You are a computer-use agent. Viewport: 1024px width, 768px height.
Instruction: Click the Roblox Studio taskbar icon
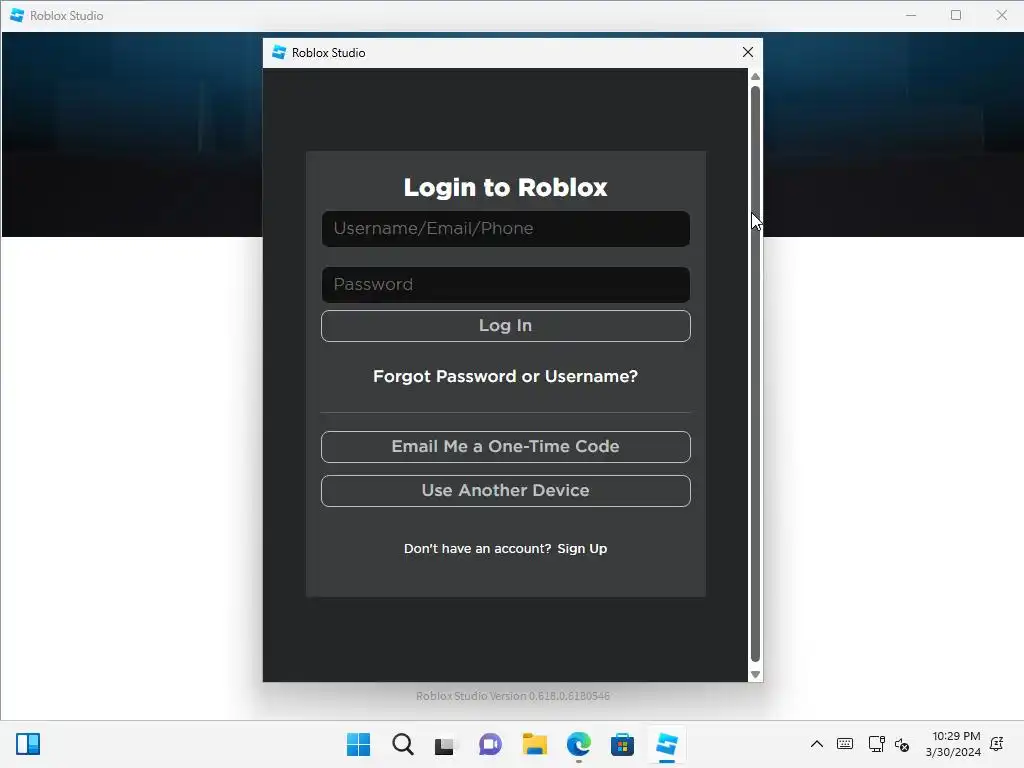pos(666,744)
